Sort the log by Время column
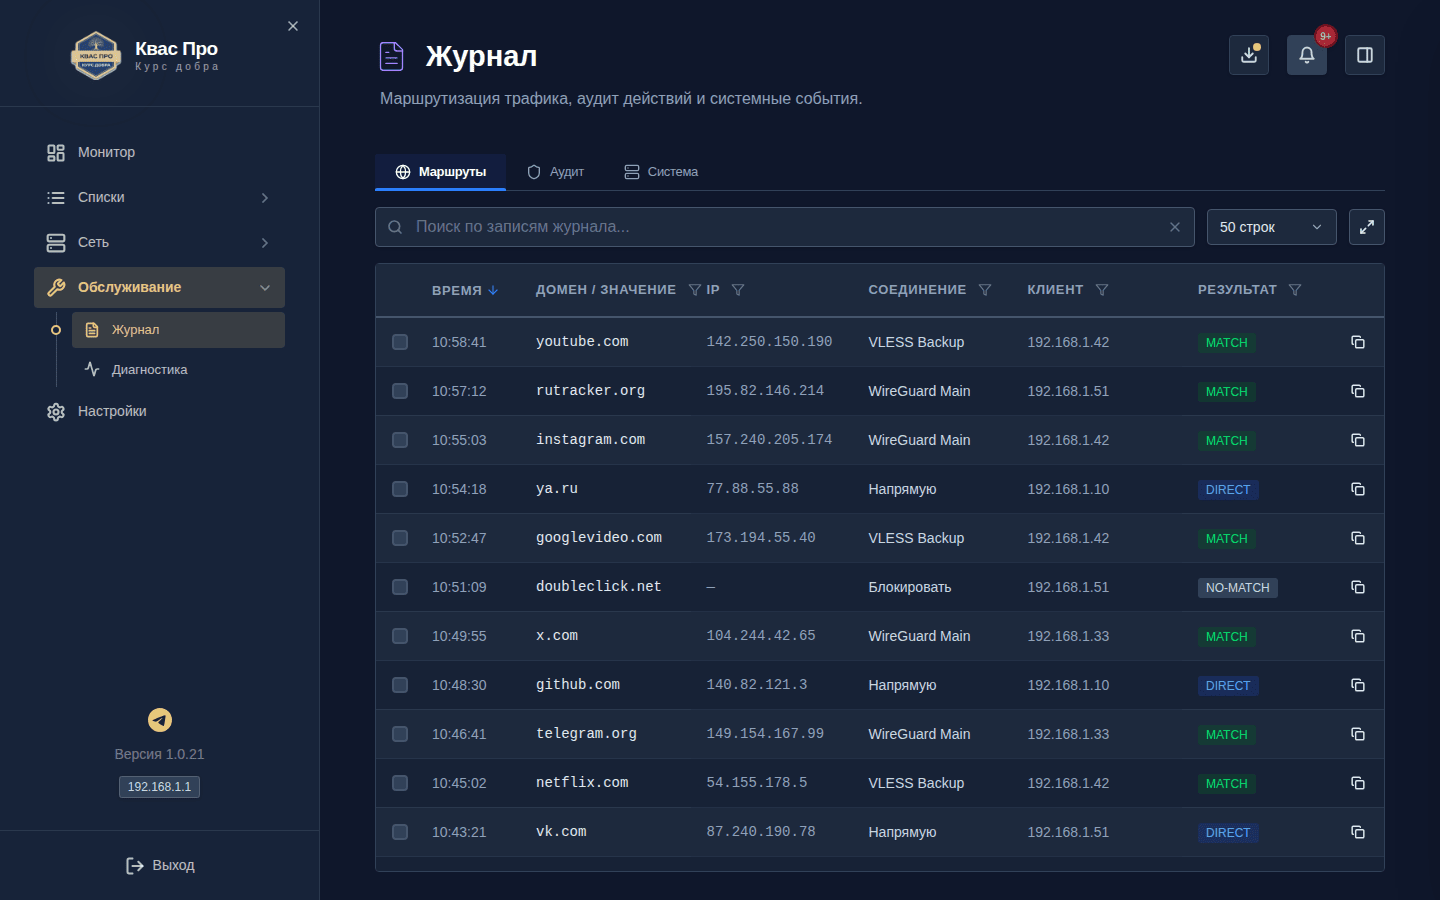The width and height of the screenshot is (1440, 900). click(x=465, y=290)
